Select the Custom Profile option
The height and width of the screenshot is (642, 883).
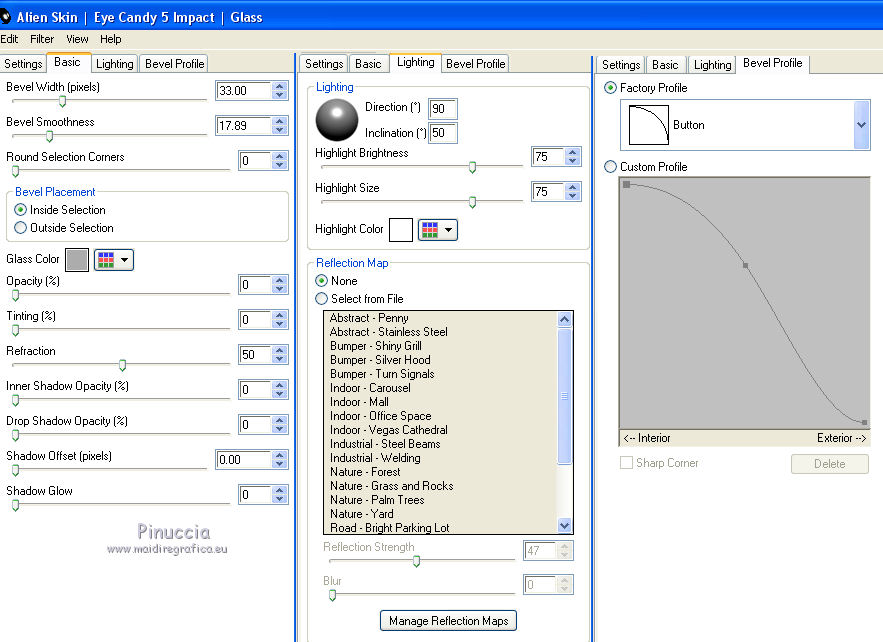tap(610, 167)
